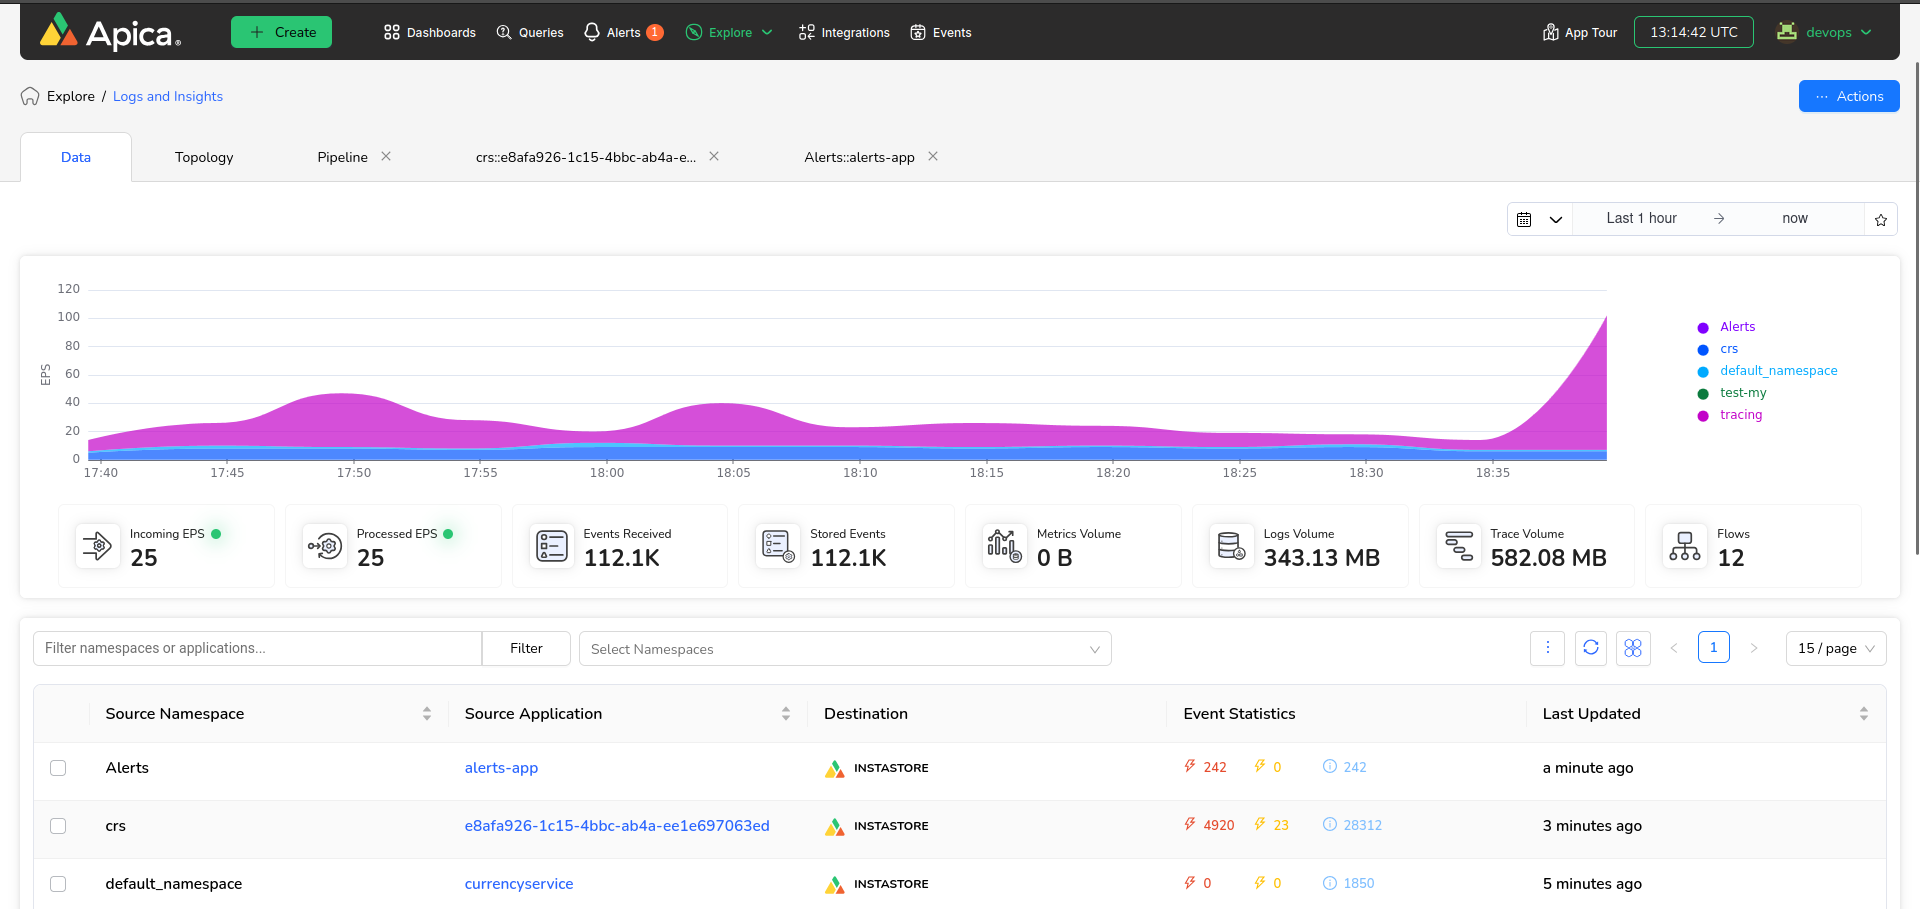Expand the 15 / page size dropdown
1920x909 pixels.
(1835, 648)
